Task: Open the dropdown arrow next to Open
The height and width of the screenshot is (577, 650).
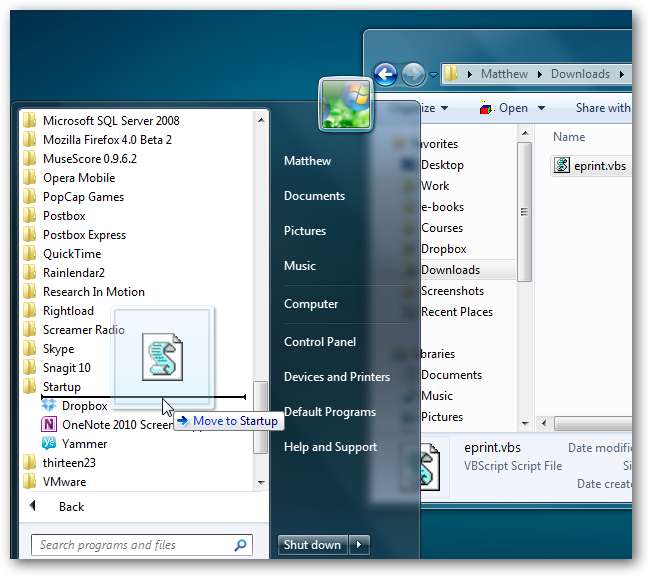Action: [x=541, y=108]
